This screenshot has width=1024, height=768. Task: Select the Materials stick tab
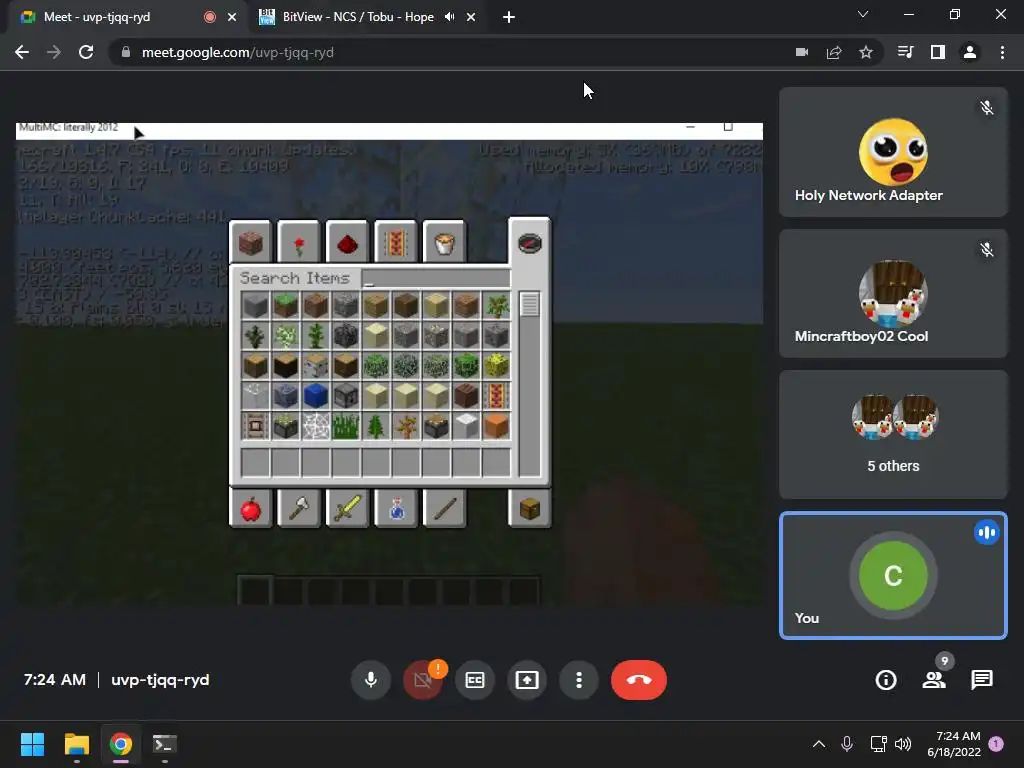point(444,509)
